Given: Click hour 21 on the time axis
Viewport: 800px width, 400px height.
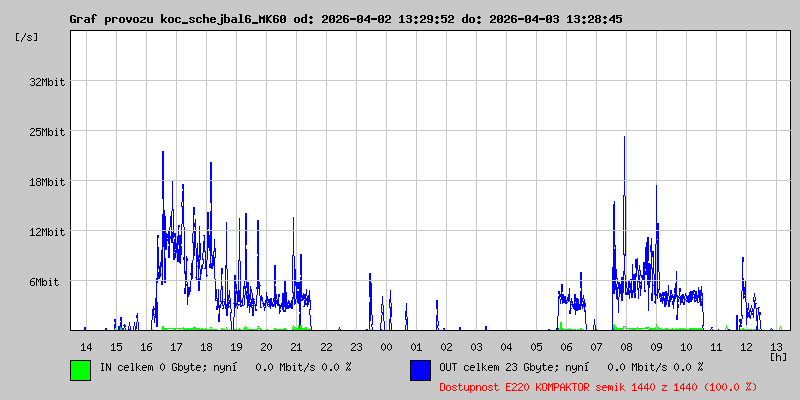Looking at the screenshot, I should [296, 346].
